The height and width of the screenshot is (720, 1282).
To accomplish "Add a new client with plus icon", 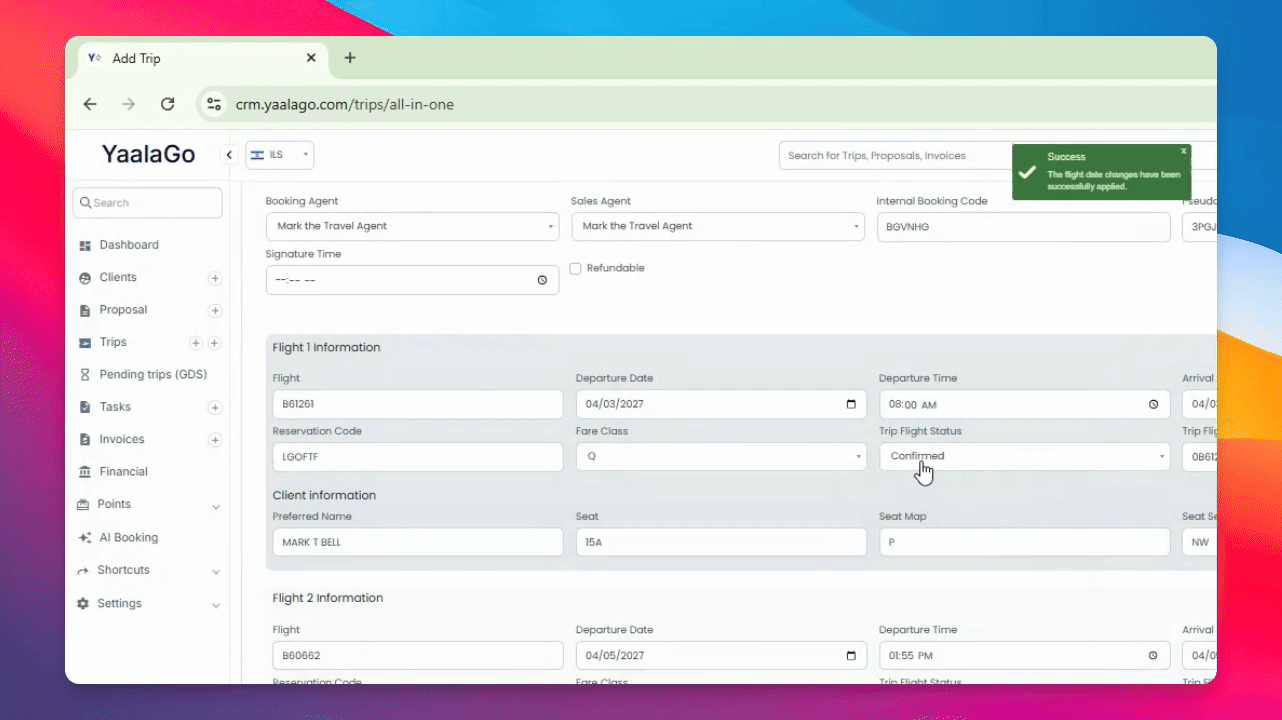I will tap(214, 278).
